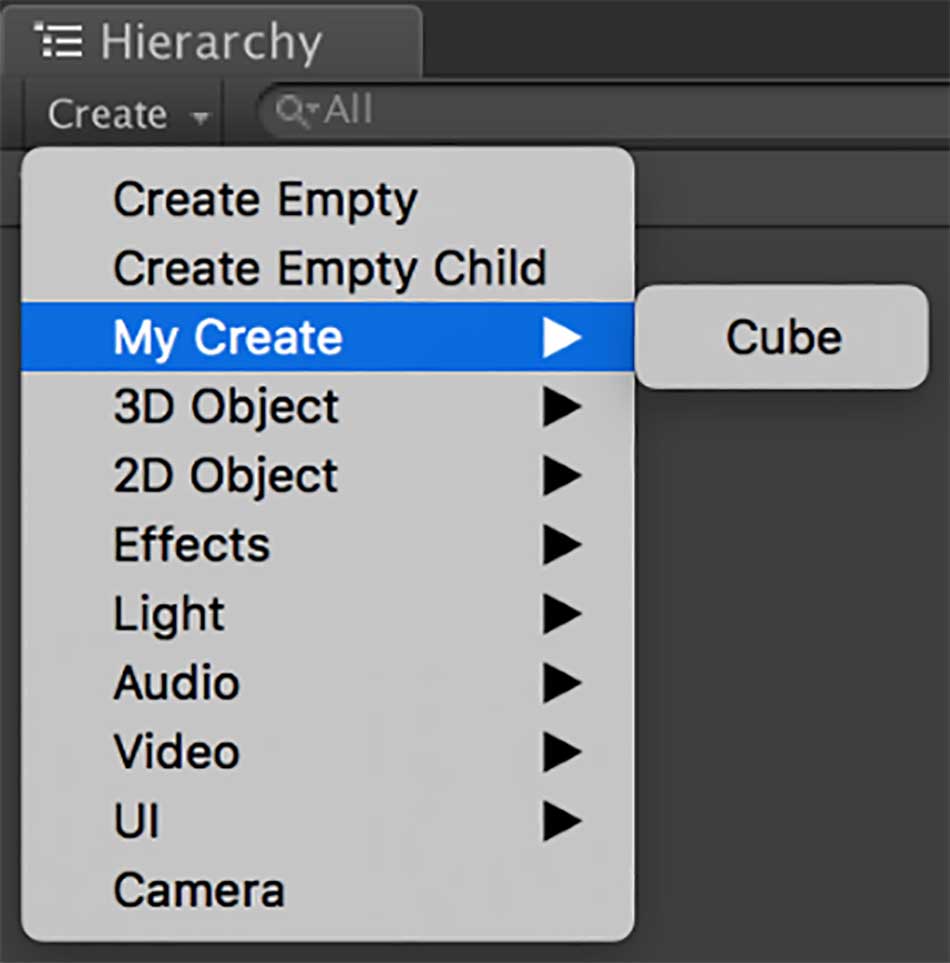Screen dimensions: 950x963
Task: Open the search filter dropdown arrow
Action: coord(313,109)
